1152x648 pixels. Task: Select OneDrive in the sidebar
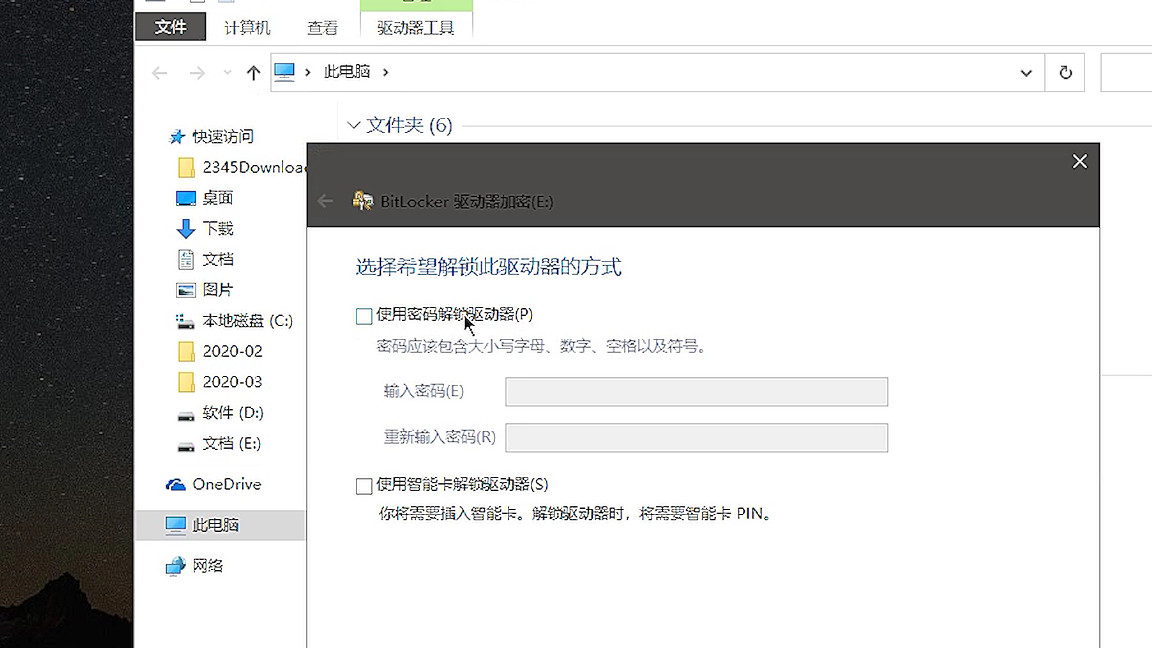pyautogui.click(x=226, y=484)
